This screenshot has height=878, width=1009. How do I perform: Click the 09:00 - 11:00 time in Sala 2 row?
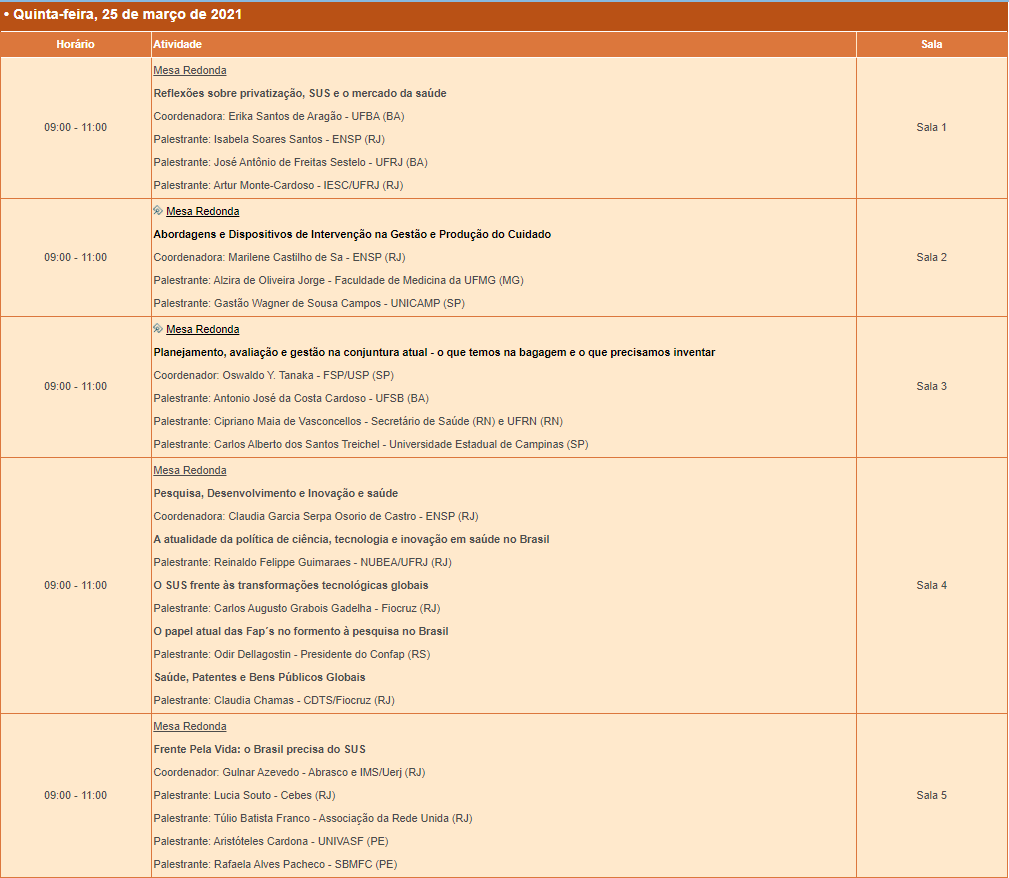pos(75,257)
